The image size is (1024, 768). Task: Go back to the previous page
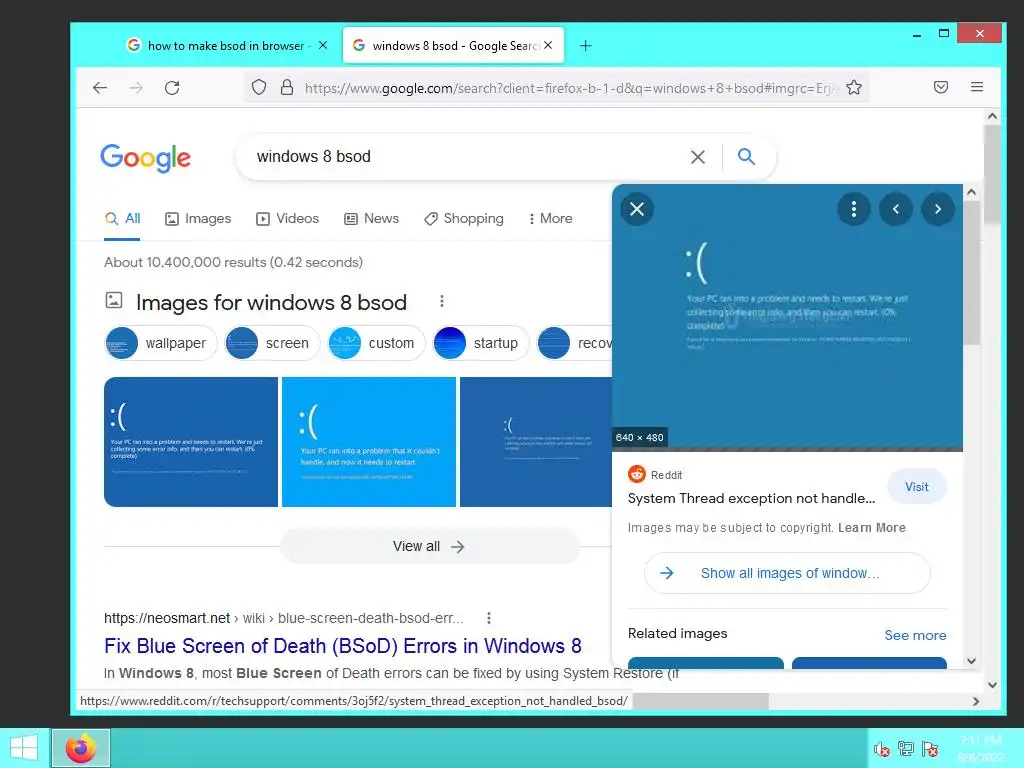100,88
